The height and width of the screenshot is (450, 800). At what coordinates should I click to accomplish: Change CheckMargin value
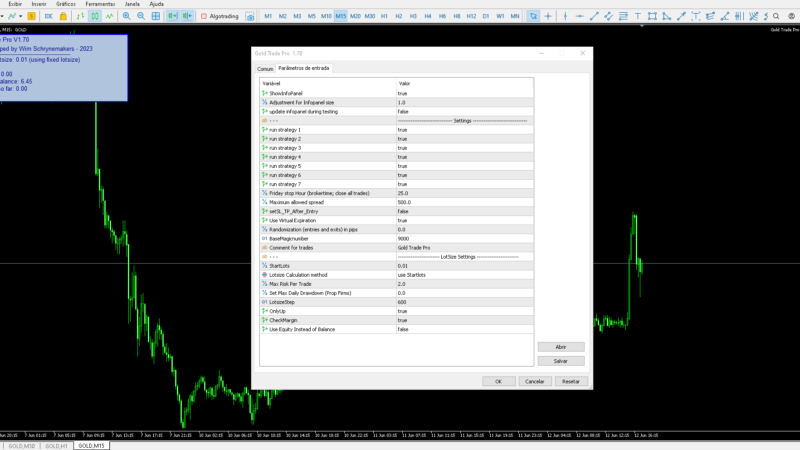click(465, 320)
